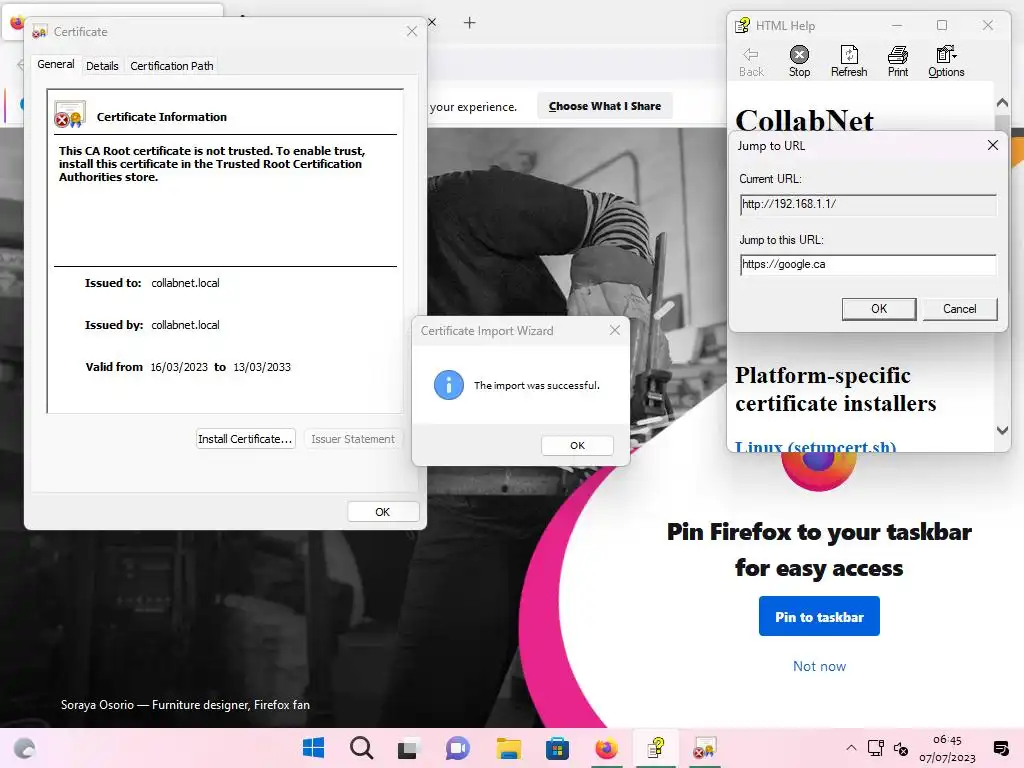Click the weather widget on taskbar
1024x768 pixels.
(x=24, y=748)
